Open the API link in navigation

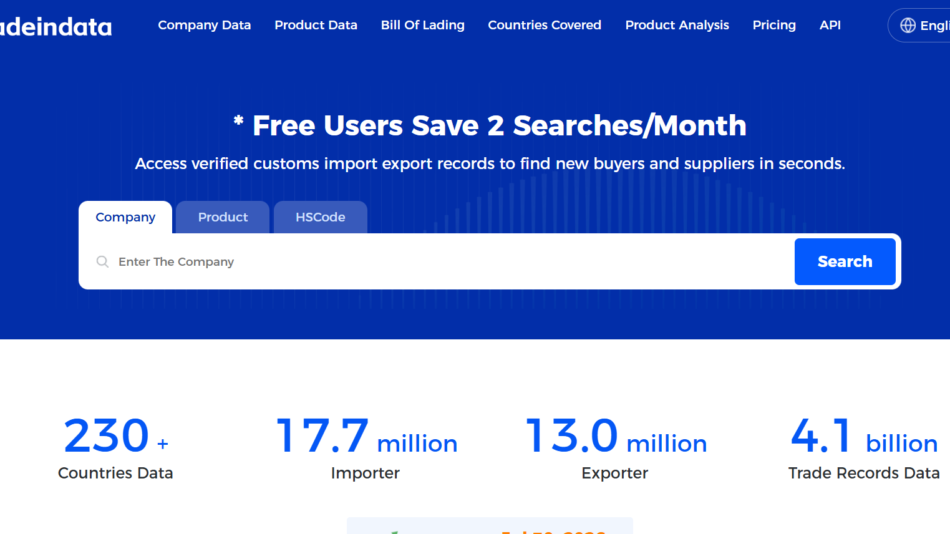tap(829, 25)
